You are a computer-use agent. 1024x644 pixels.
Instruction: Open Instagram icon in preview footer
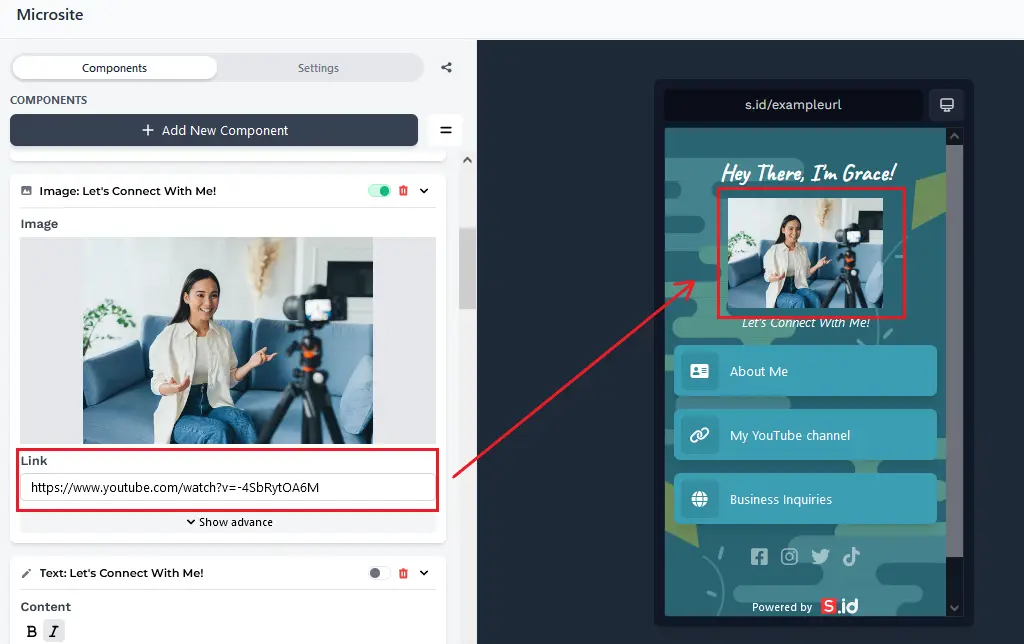pos(790,557)
